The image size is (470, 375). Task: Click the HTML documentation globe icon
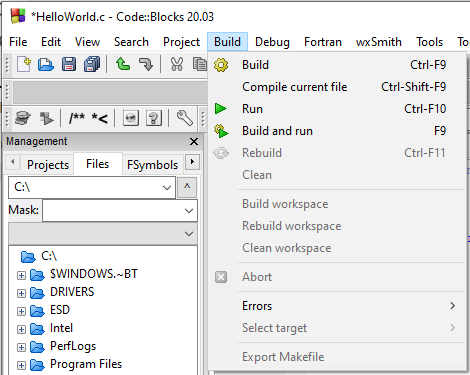point(131,118)
